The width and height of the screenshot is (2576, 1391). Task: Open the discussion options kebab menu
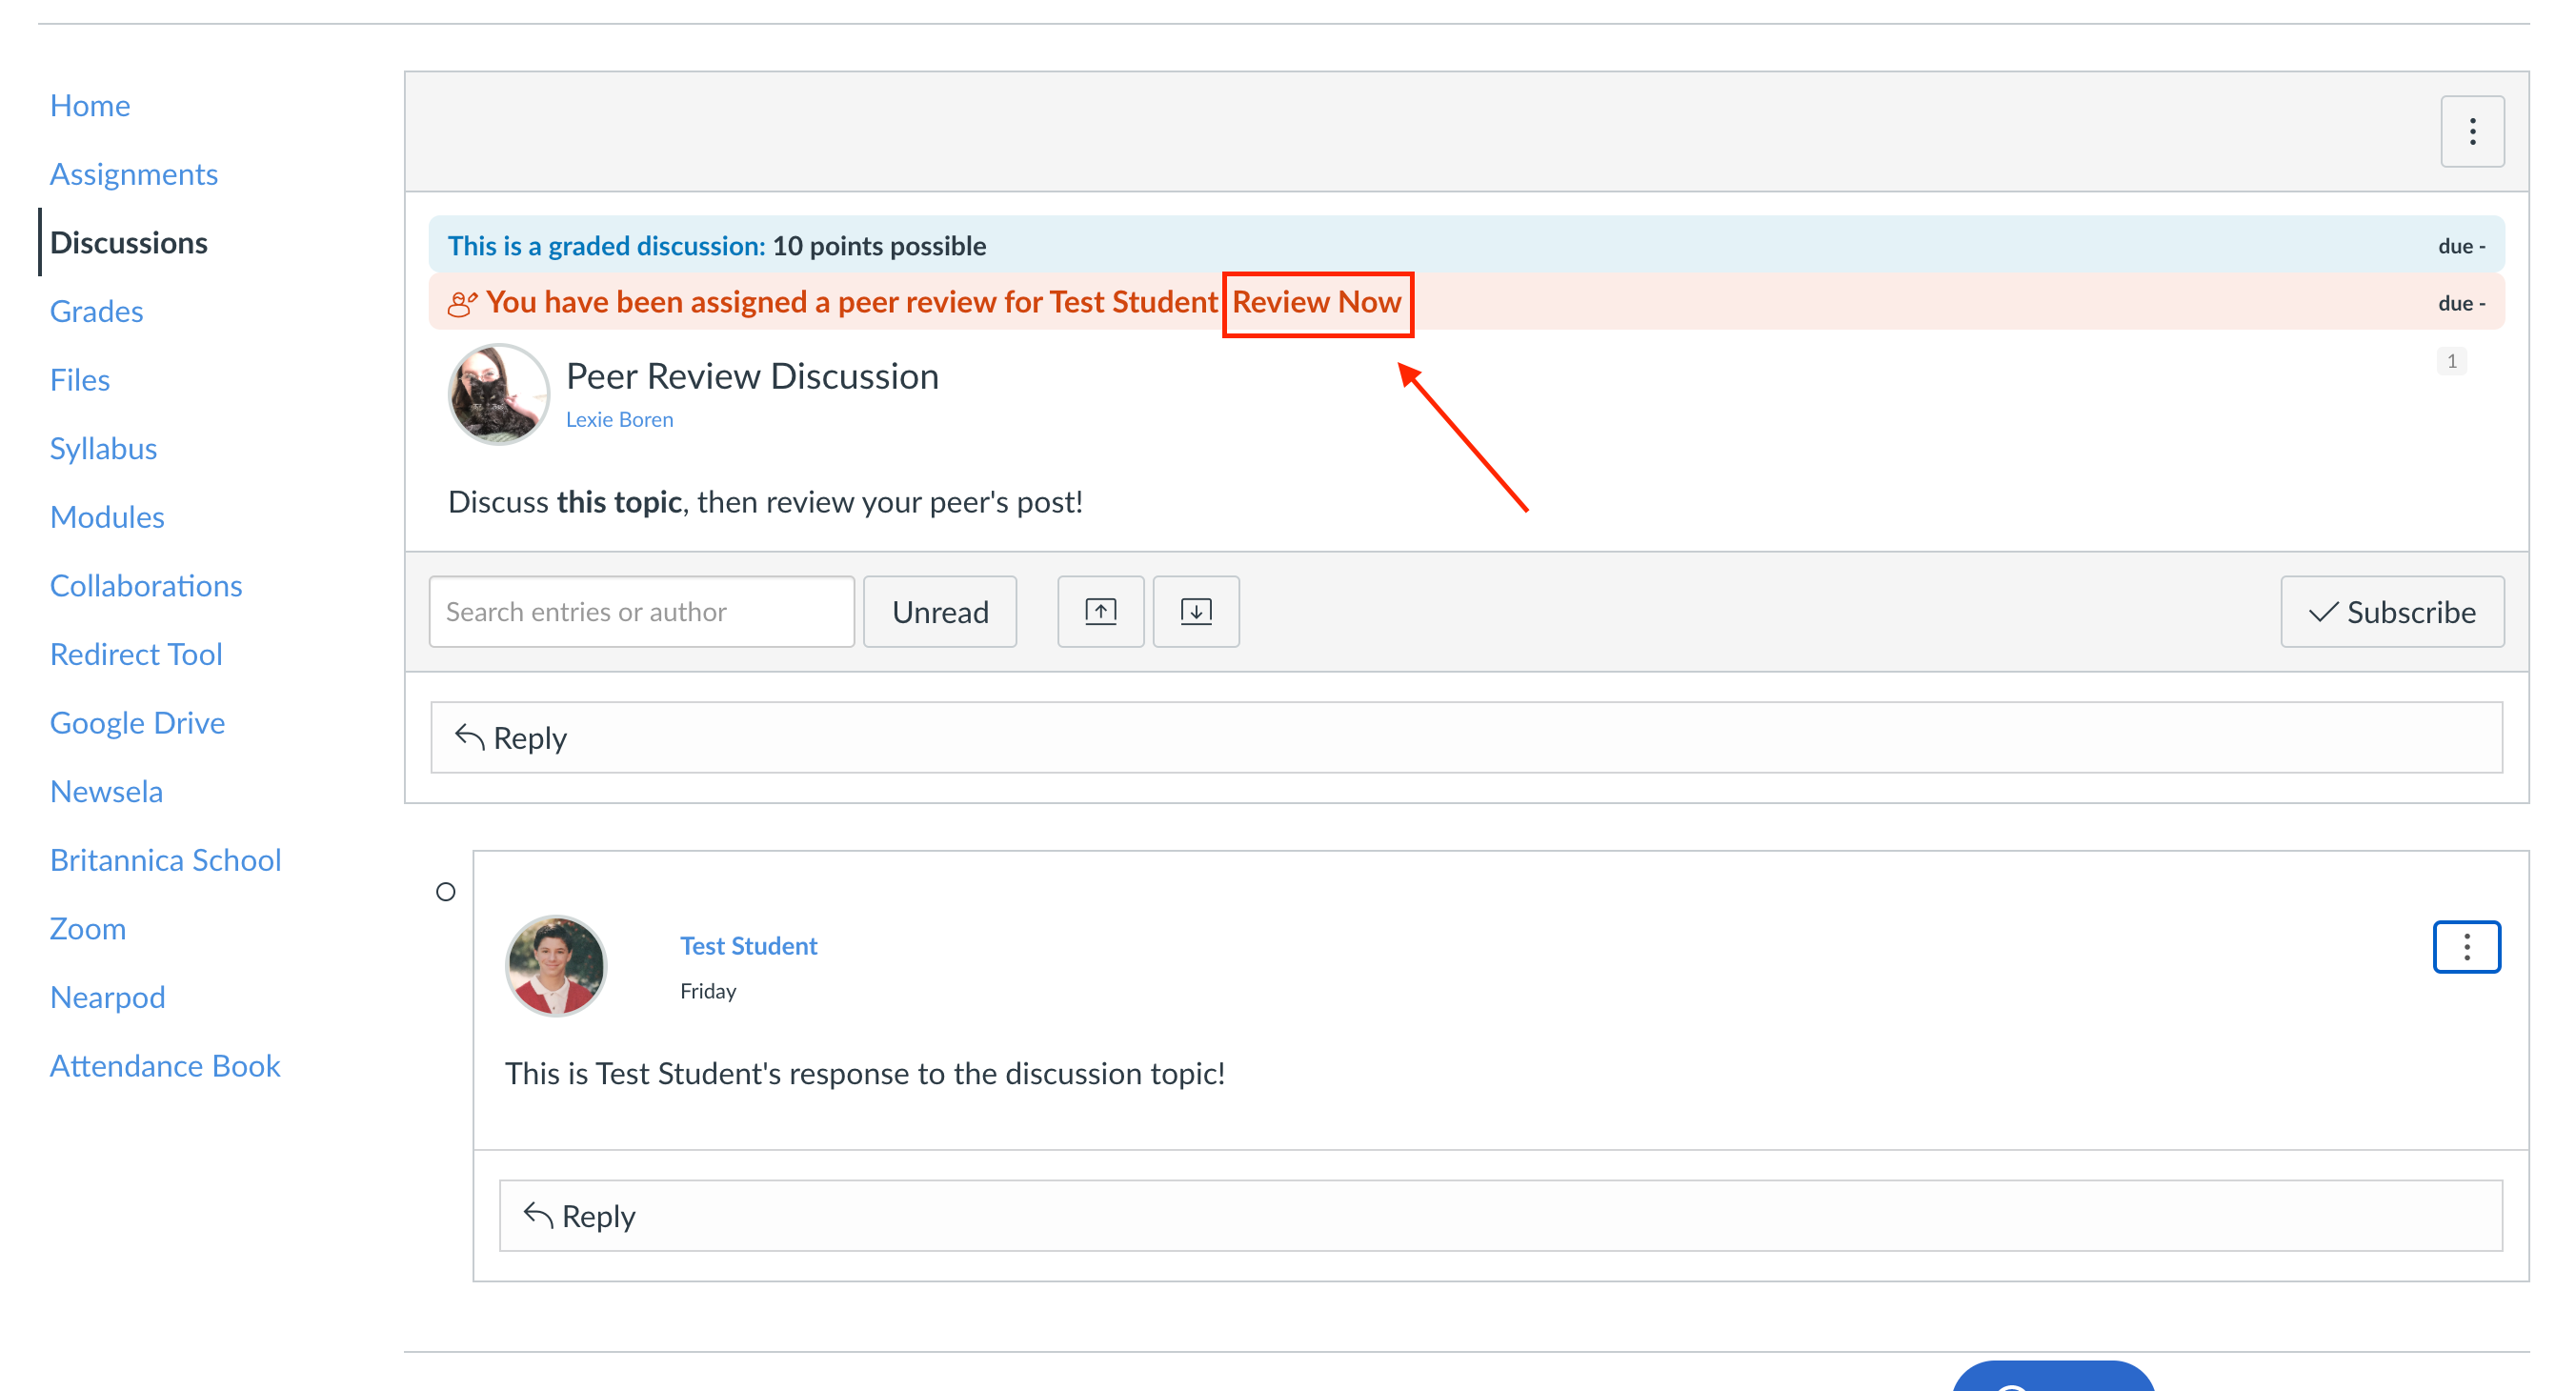[x=2471, y=131]
